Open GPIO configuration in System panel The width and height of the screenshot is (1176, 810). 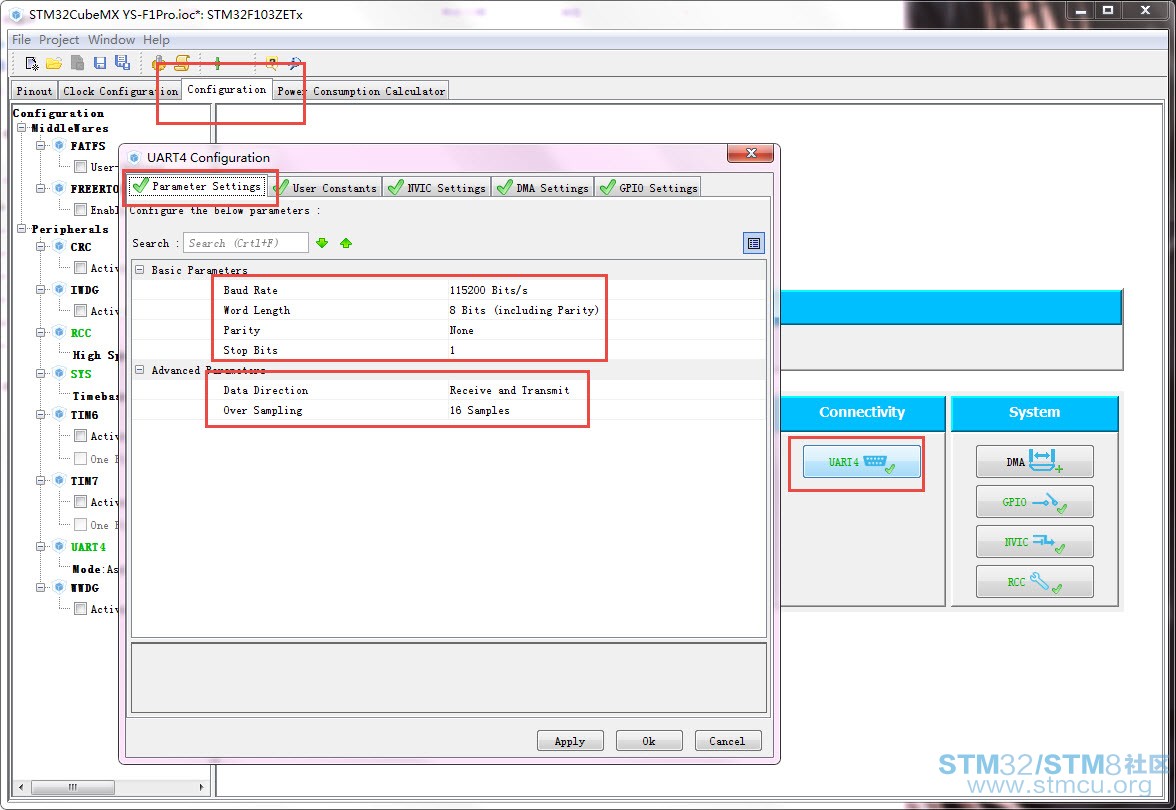(1034, 502)
